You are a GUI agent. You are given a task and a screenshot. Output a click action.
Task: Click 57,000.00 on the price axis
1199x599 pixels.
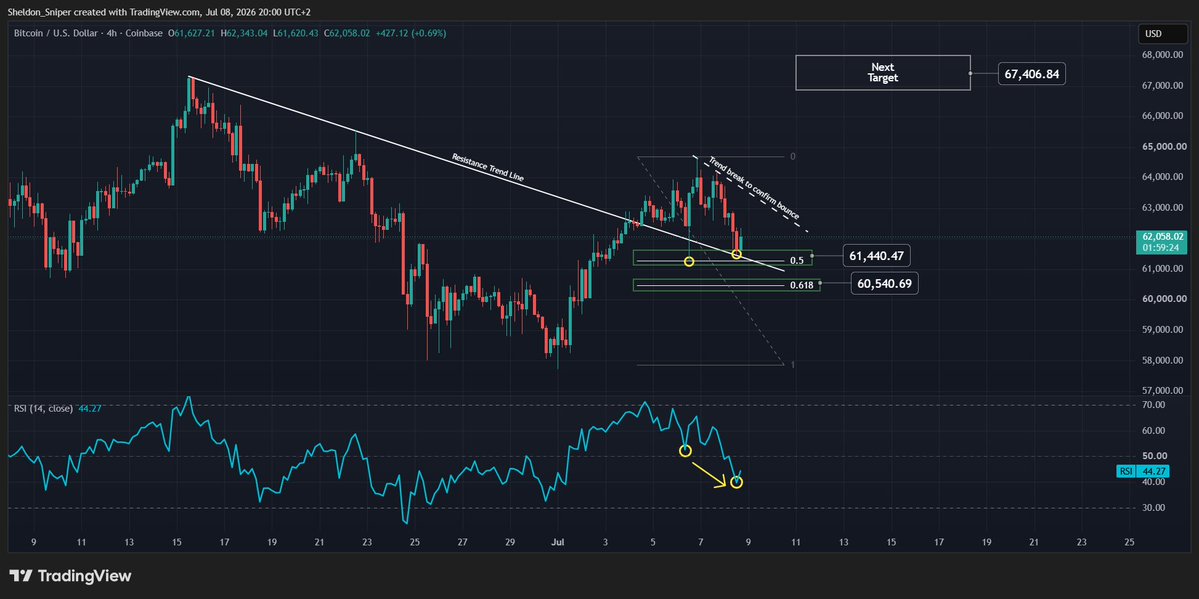1163,391
